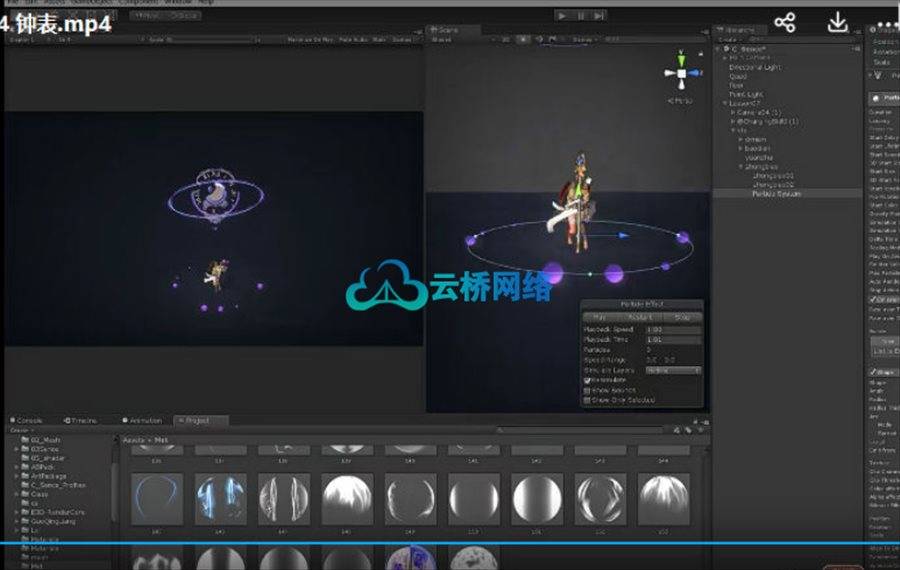Toggle the Resimulate checkbox in Particle Effect
Image resolution: width=900 pixels, height=570 pixels.
pyautogui.click(x=587, y=380)
